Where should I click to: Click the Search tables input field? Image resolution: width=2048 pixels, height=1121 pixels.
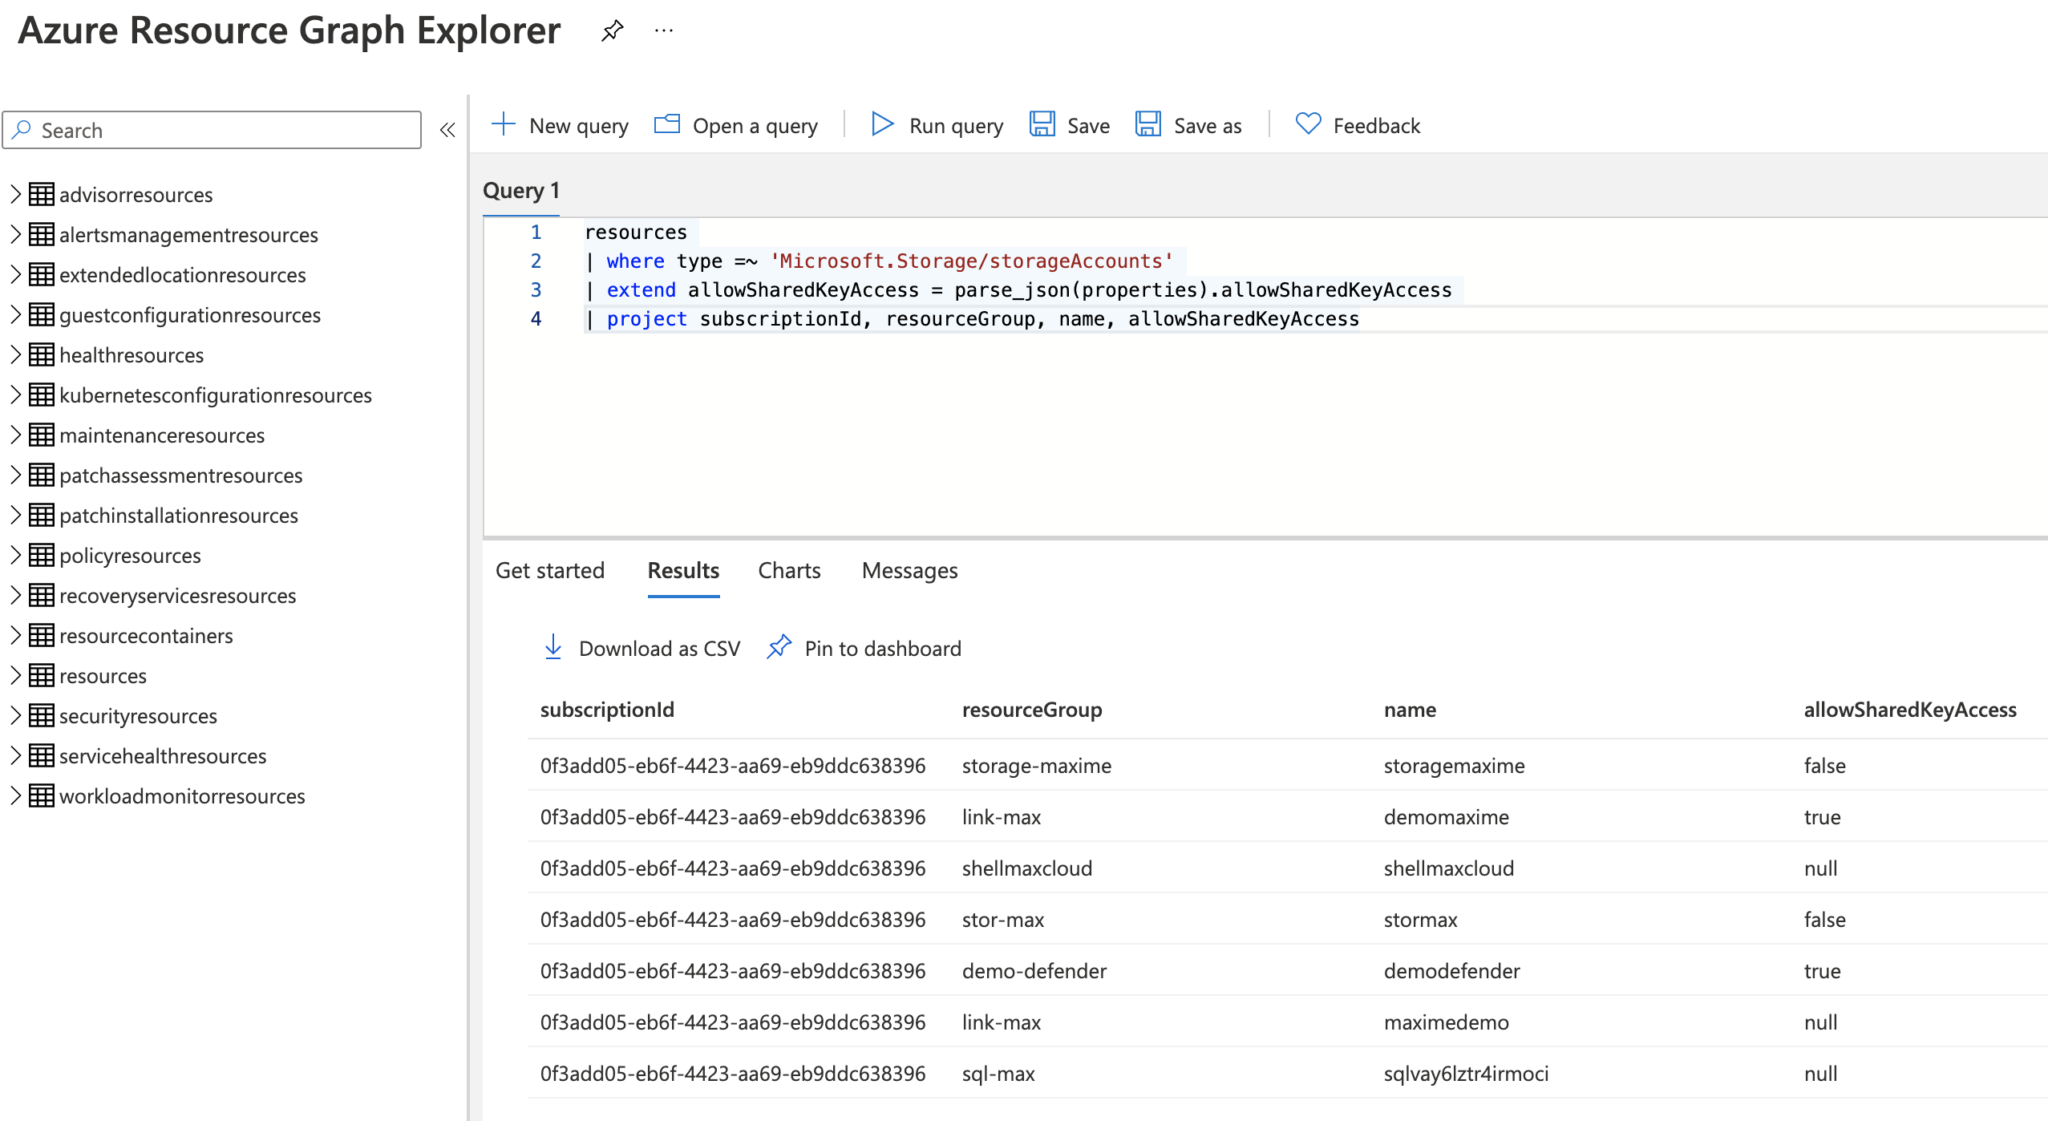(212, 130)
